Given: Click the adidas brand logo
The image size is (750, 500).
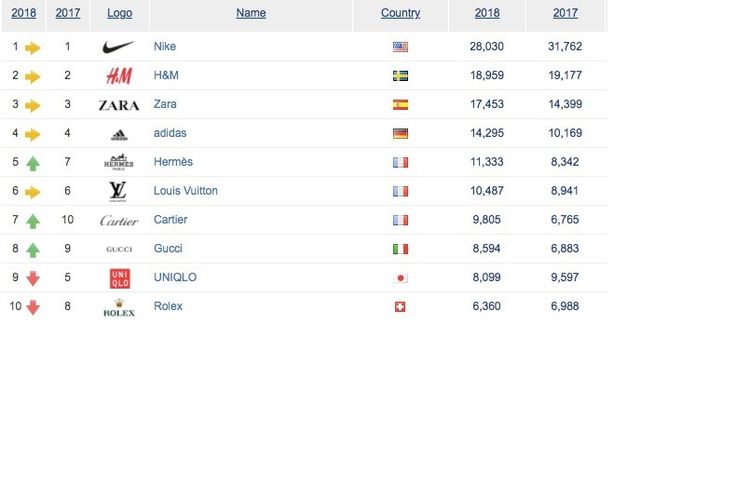Looking at the screenshot, I should coord(119,134).
